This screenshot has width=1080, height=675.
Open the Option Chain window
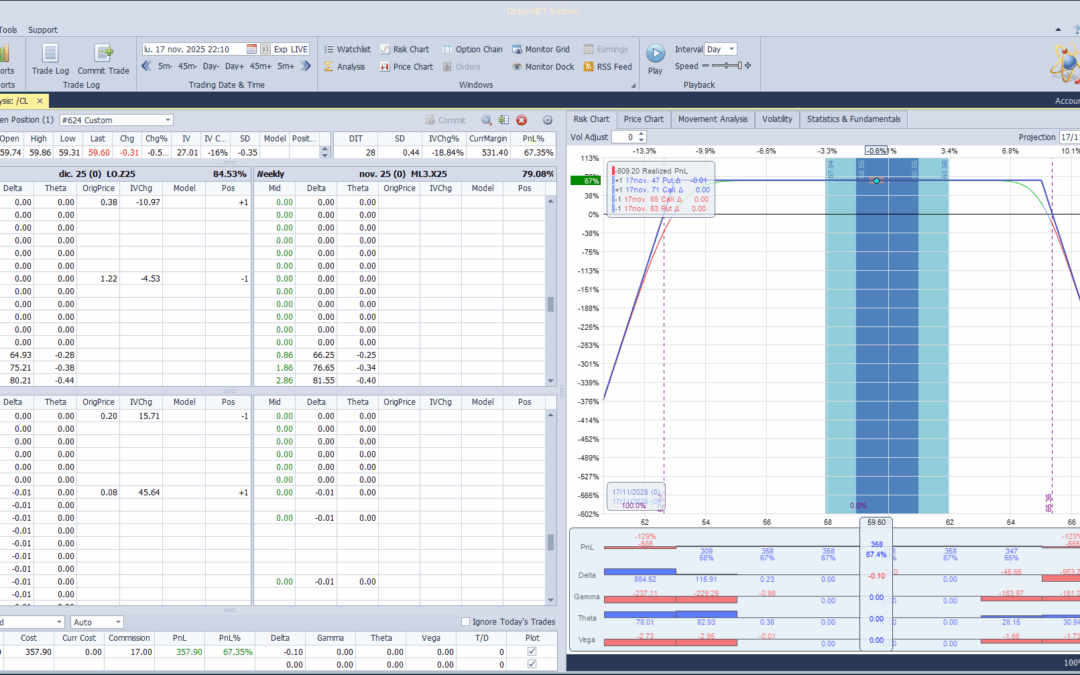point(472,49)
